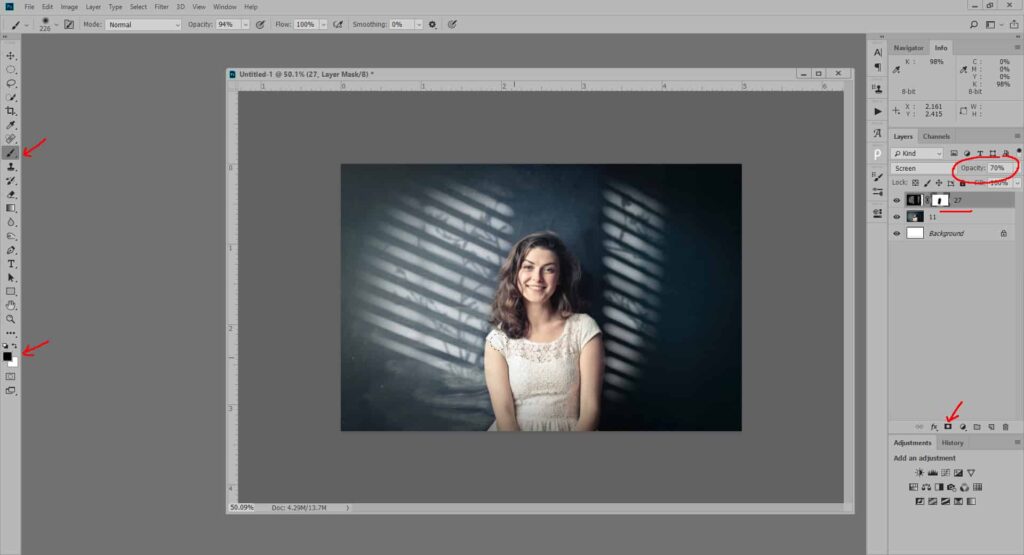Open the Filter menu
1024x555 pixels.
(161, 7)
